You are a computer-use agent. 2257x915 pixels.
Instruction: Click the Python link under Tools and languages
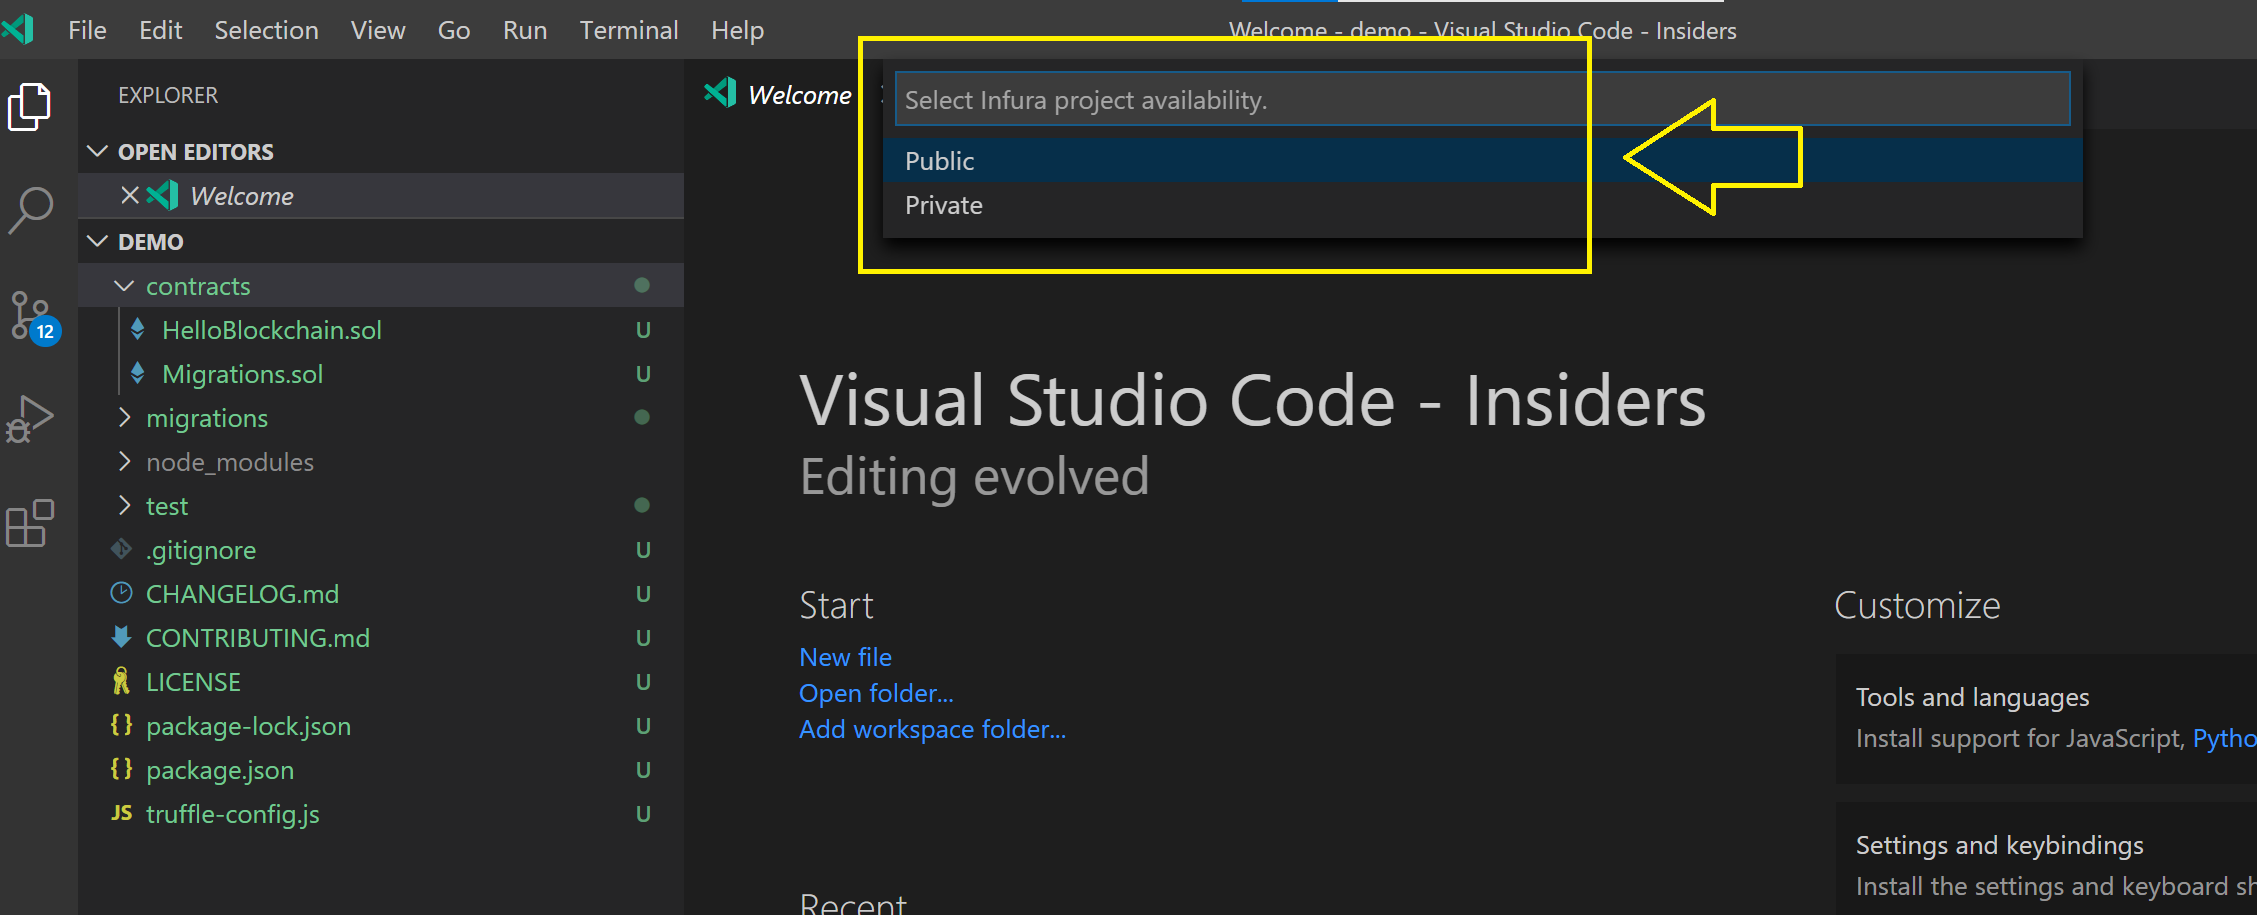(2224, 738)
